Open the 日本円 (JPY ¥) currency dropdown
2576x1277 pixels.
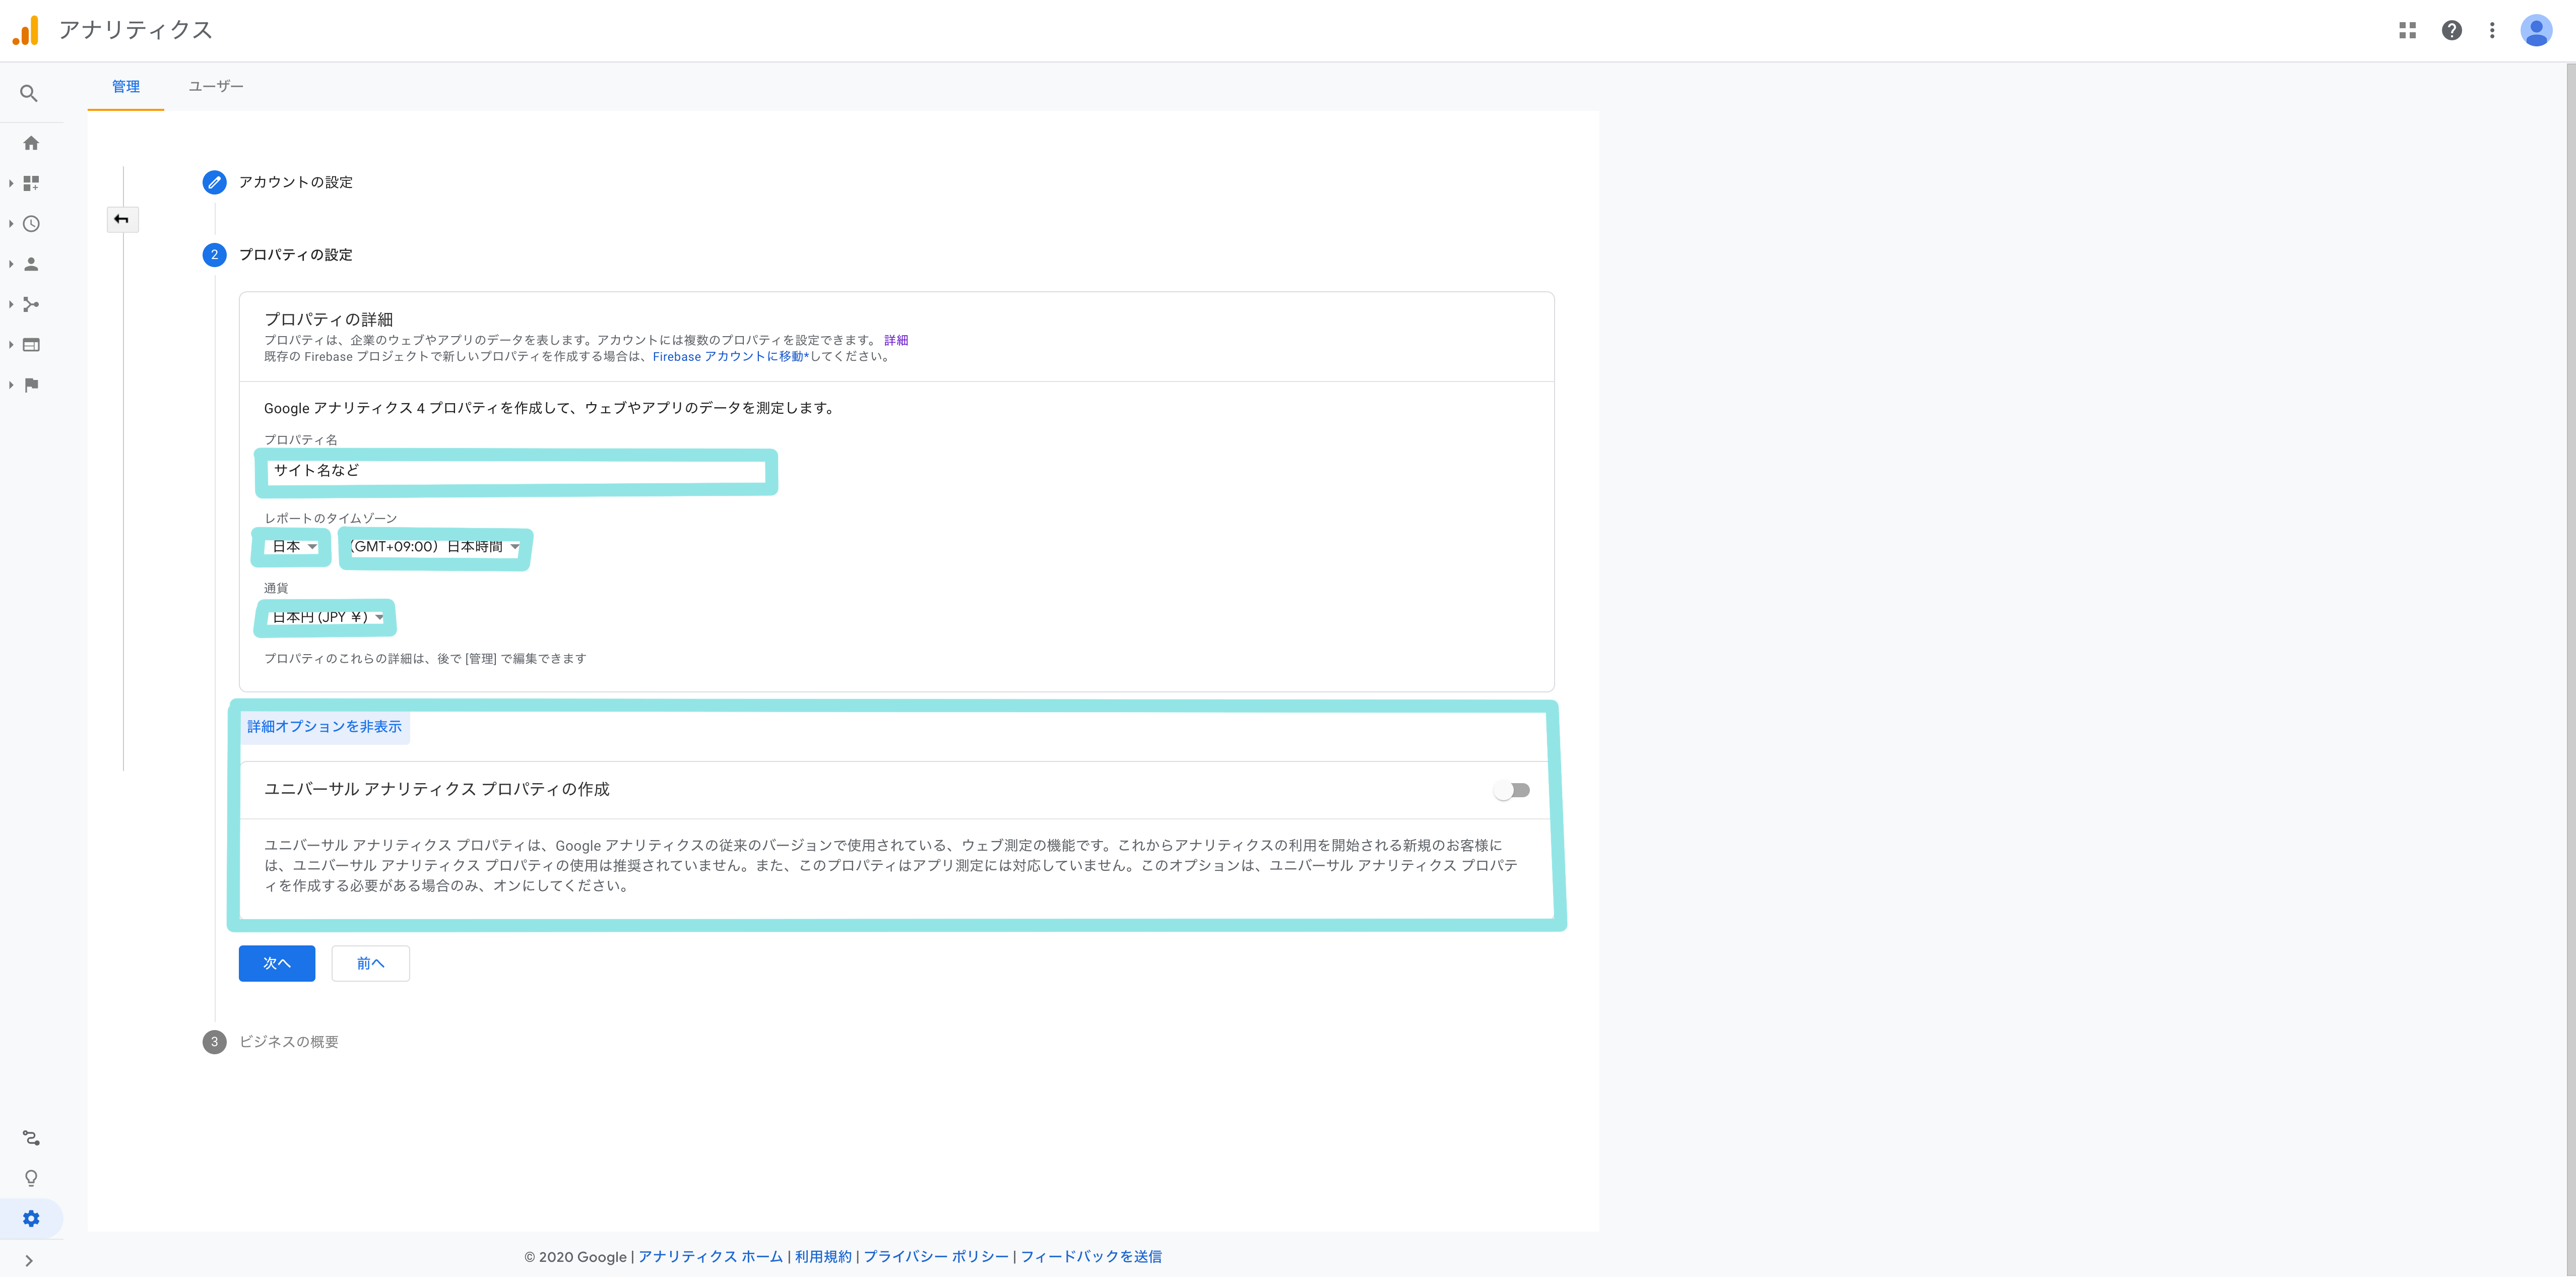327,617
